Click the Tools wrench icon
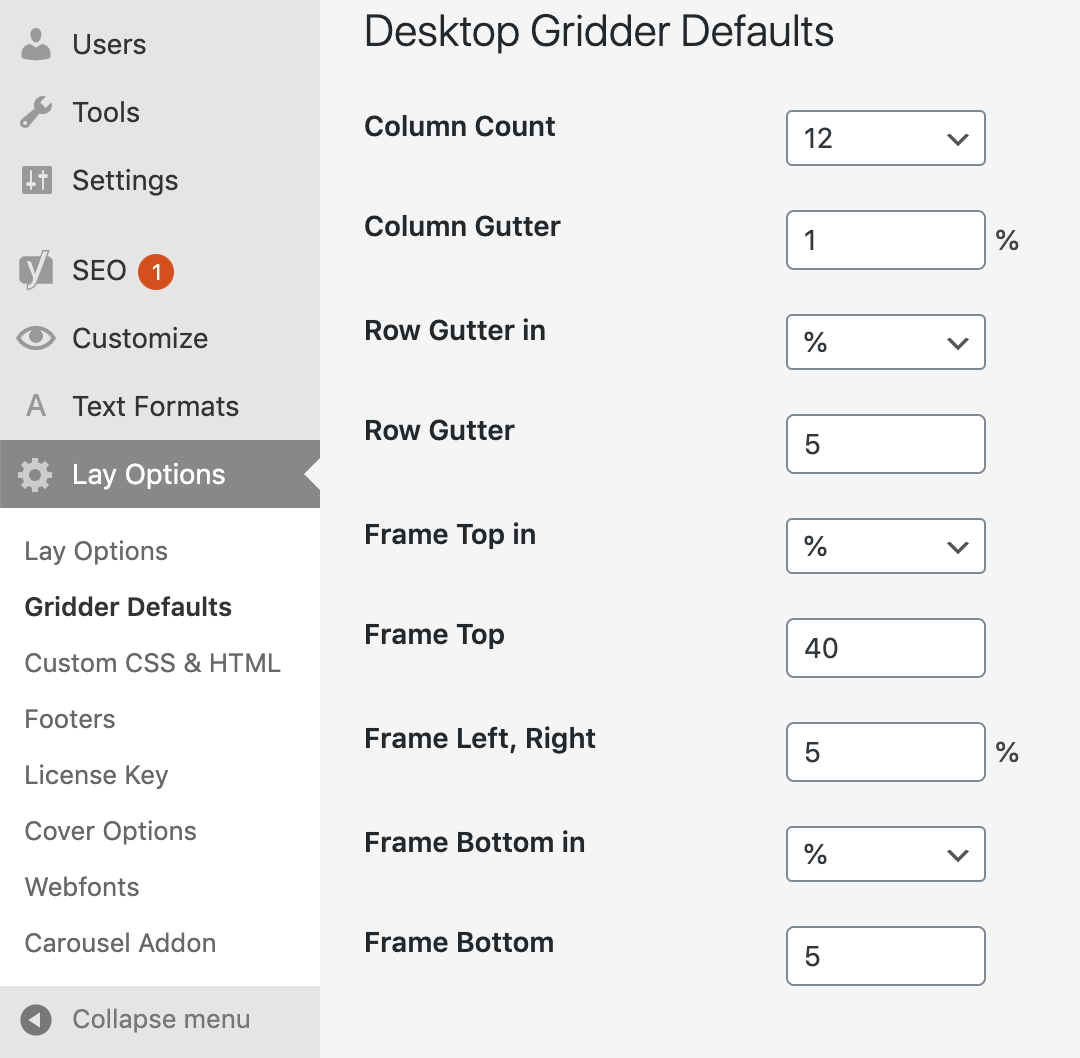Image resolution: width=1080 pixels, height=1058 pixels. click(36, 113)
